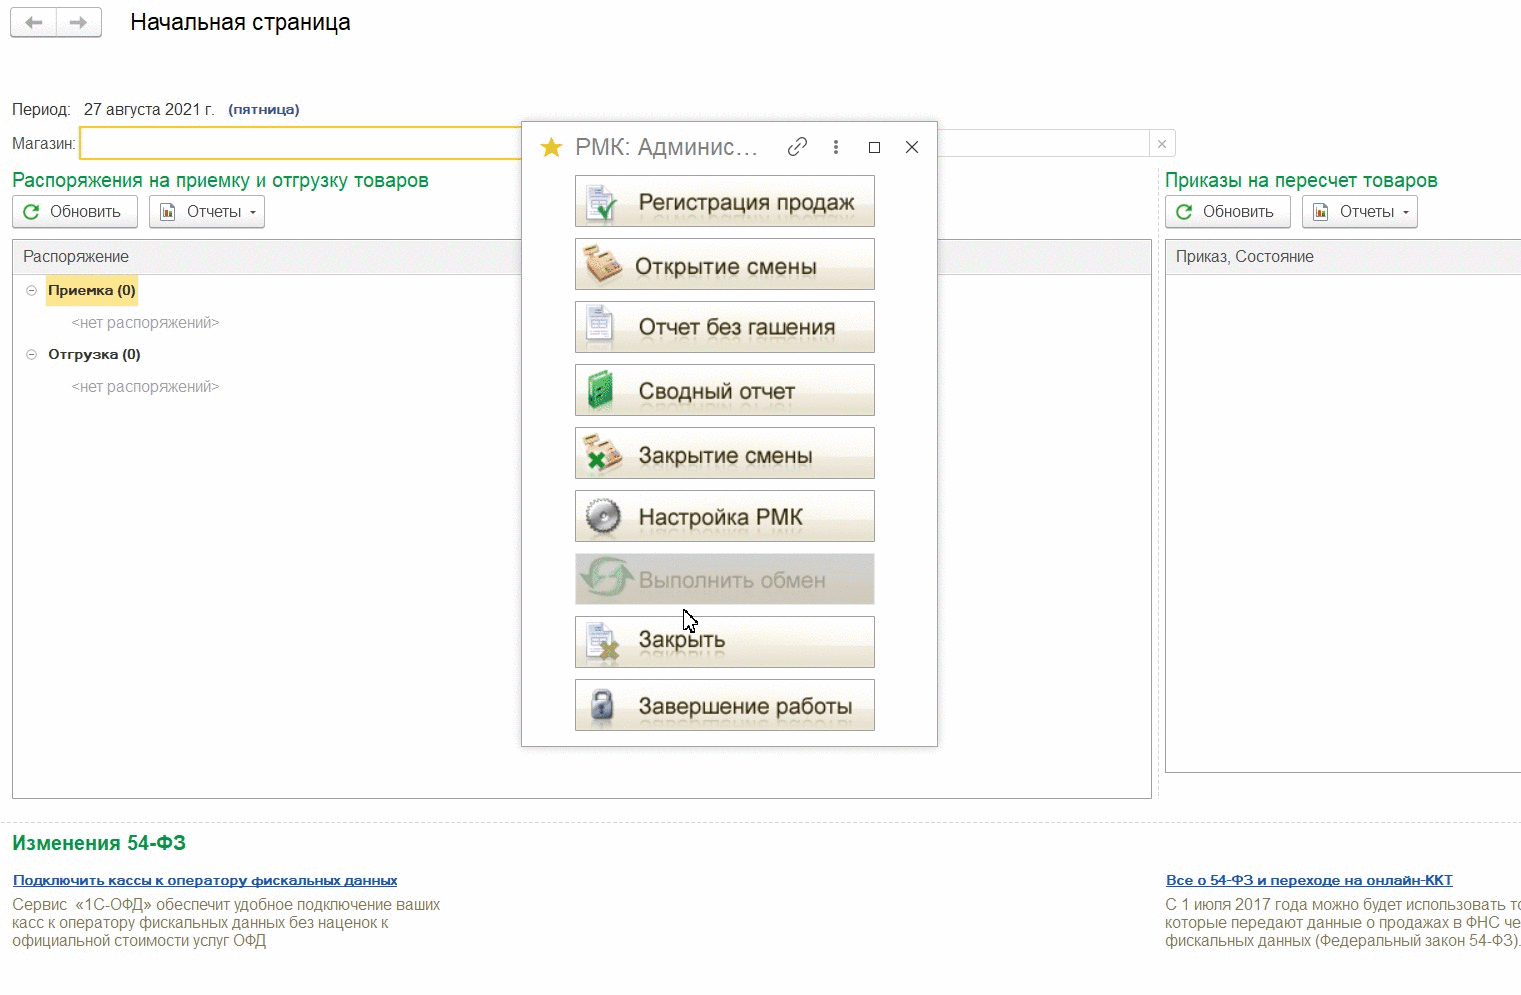
Task: Open Настройка РМК settings
Action: pyautogui.click(x=725, y=516)
